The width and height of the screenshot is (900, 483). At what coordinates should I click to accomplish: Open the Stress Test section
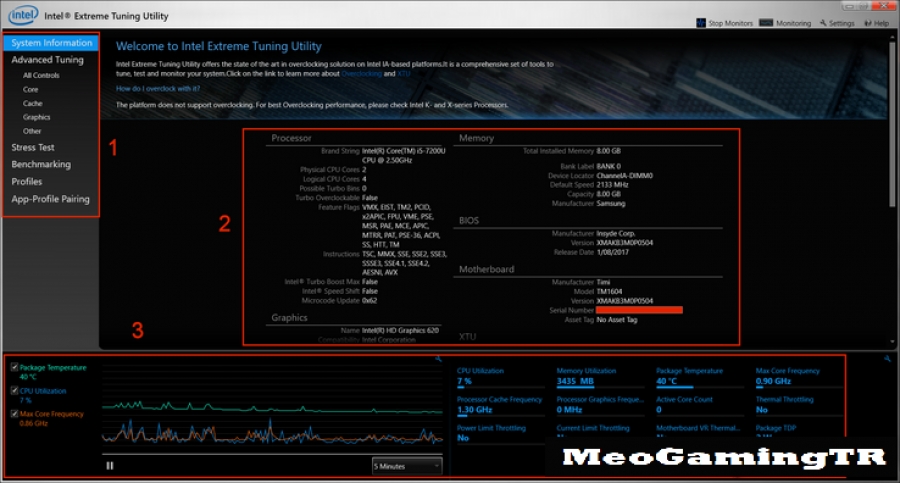tap(33, 147)
